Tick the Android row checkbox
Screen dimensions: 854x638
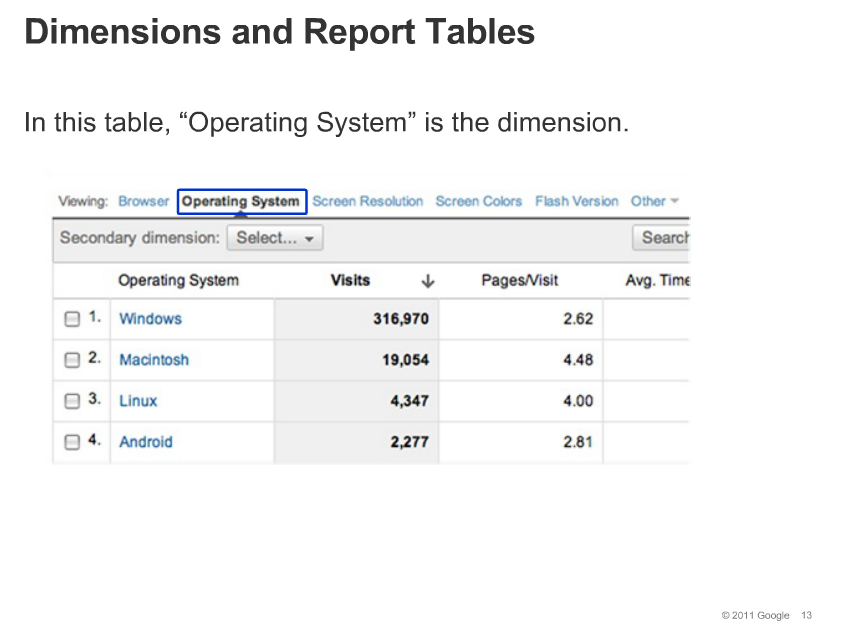pos(72,442)
